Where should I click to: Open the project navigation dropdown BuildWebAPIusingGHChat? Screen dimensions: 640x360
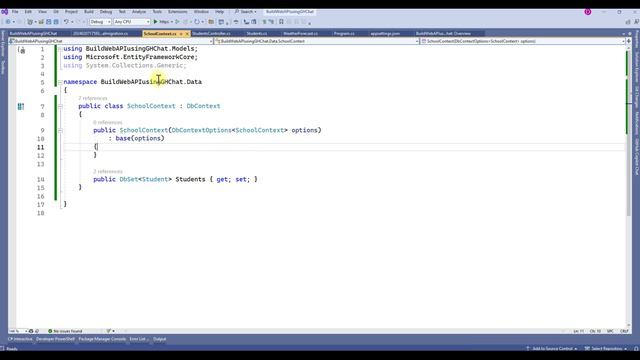coord(111,41)
